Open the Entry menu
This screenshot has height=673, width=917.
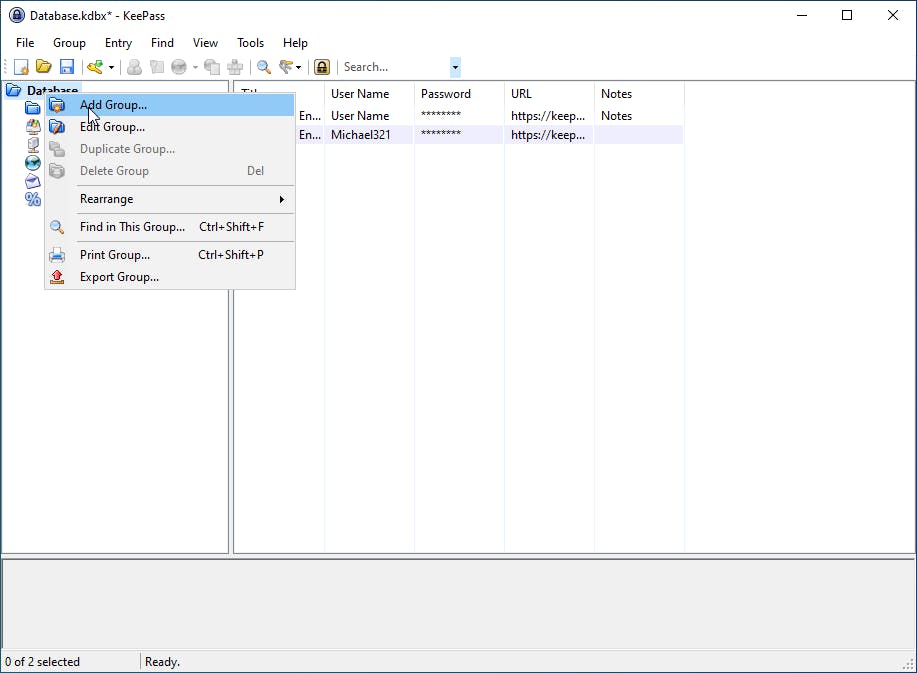coord(118,43)
